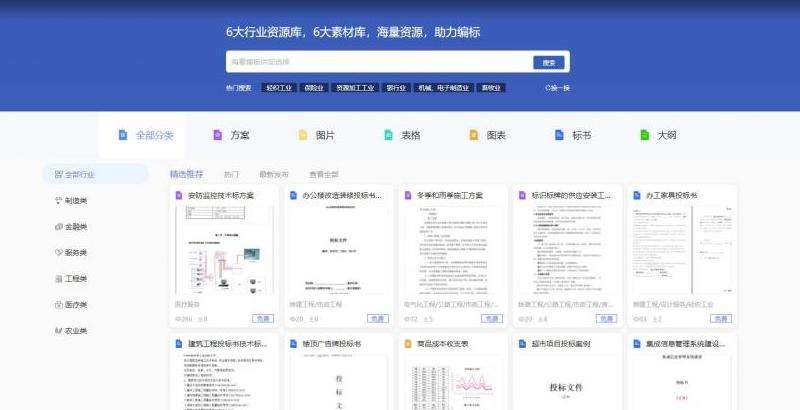Open 超市项目投标案例 cover thumbnail
800x410 pixels.
[568, 382]
